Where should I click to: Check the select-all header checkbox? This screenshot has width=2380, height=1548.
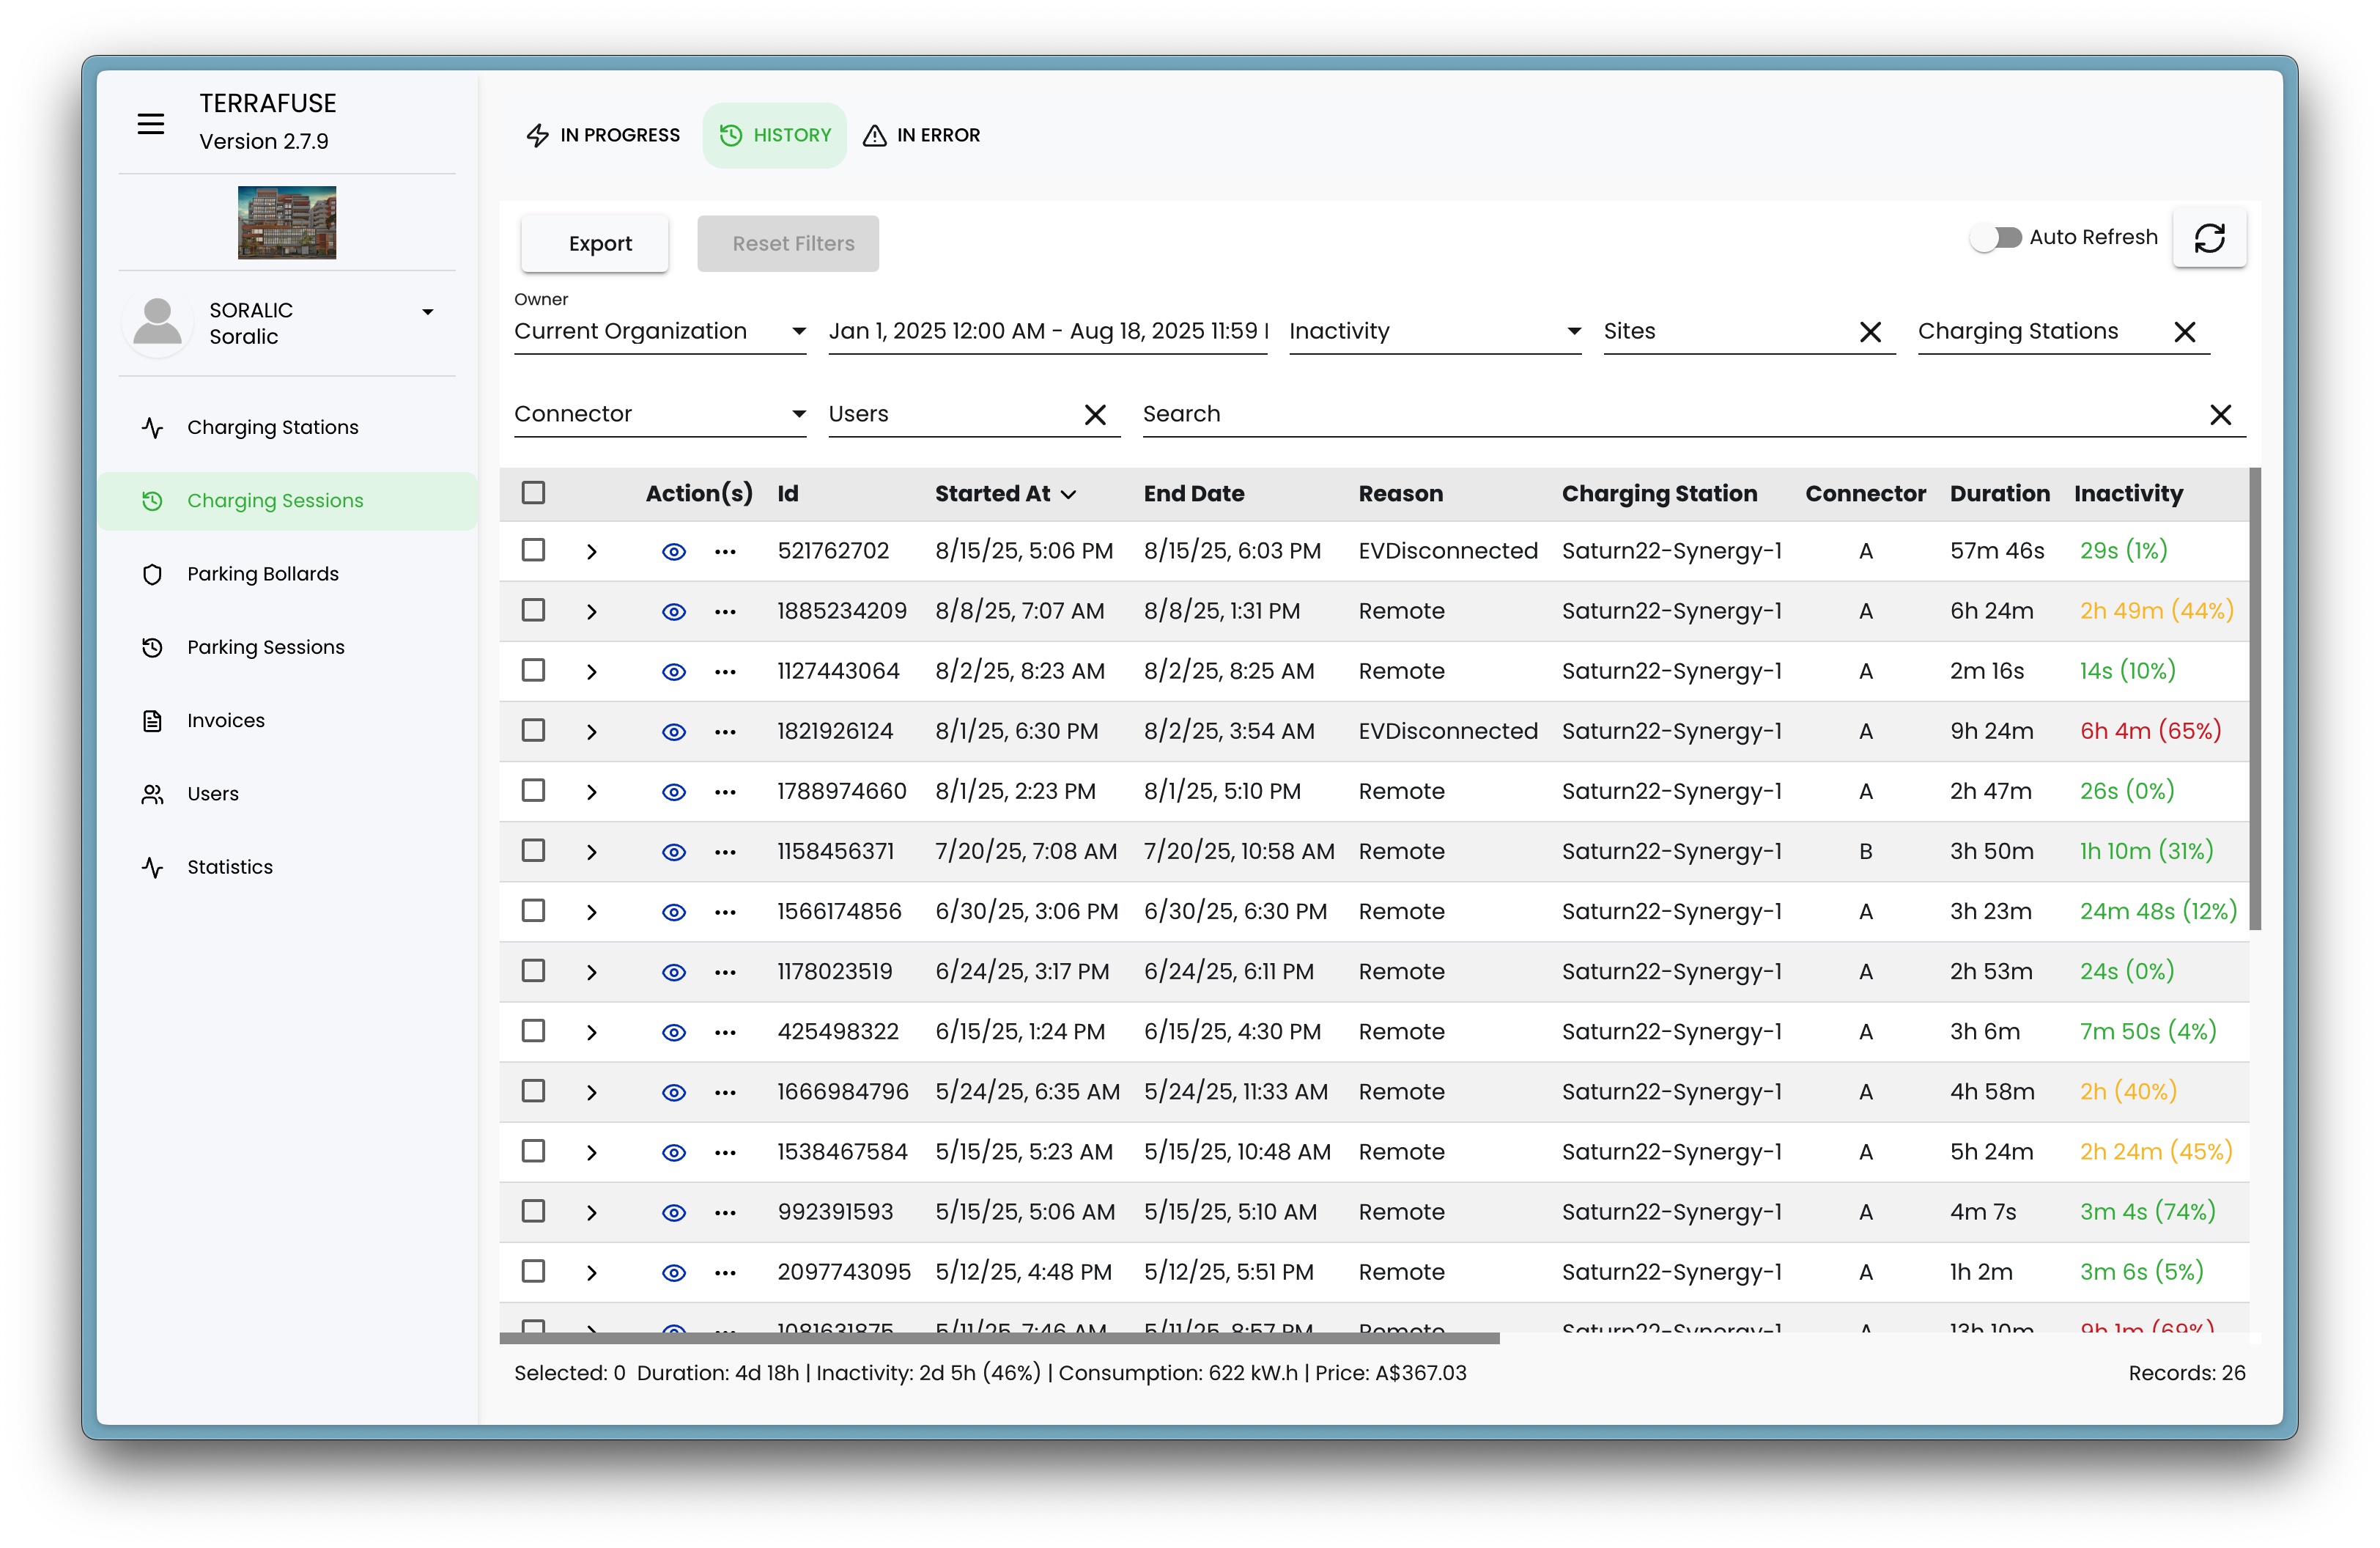coord(534,493)
